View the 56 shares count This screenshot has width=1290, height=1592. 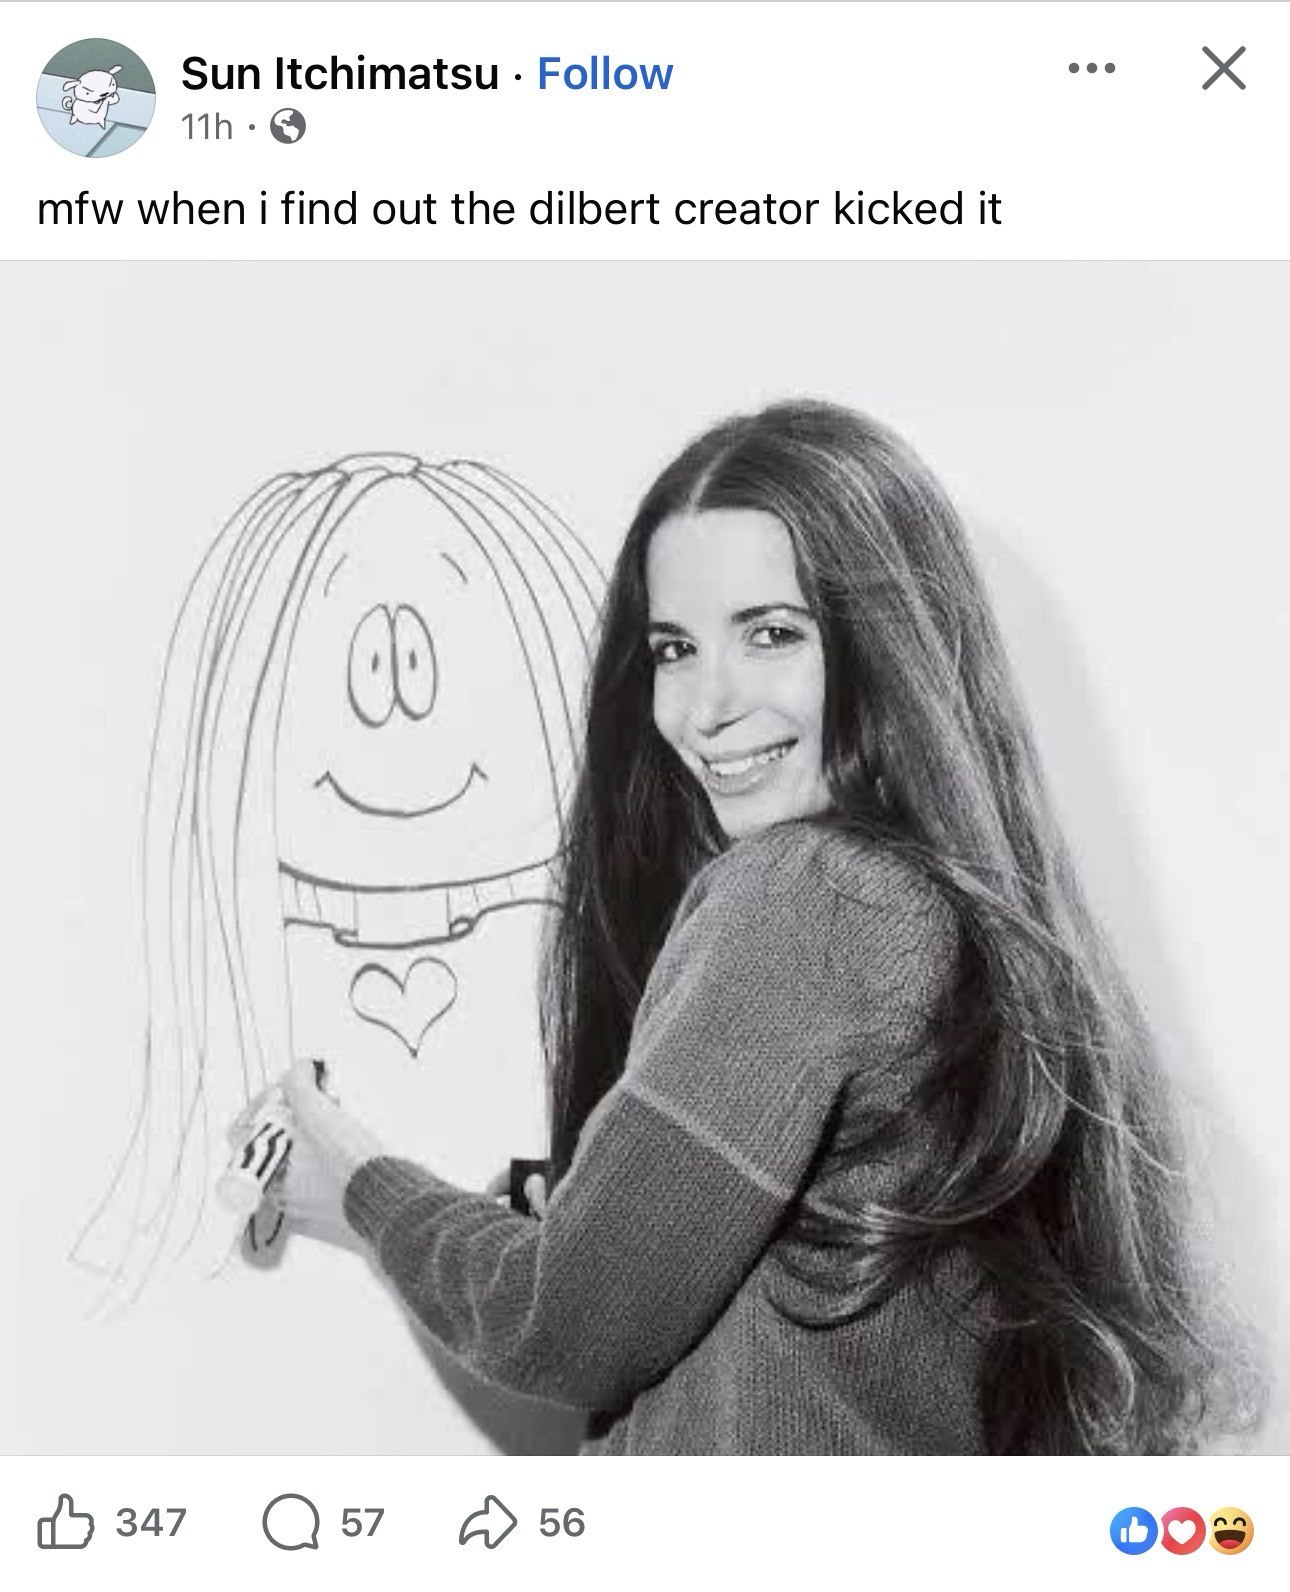click(x=561, y=1522)
